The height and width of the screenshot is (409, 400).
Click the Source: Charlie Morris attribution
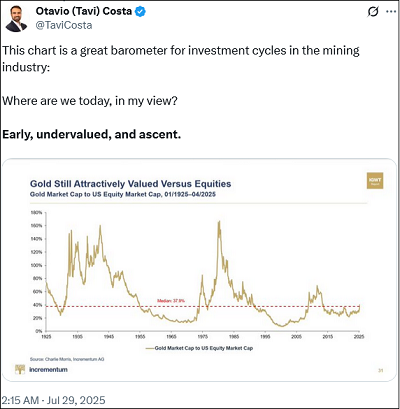(67, 359)
